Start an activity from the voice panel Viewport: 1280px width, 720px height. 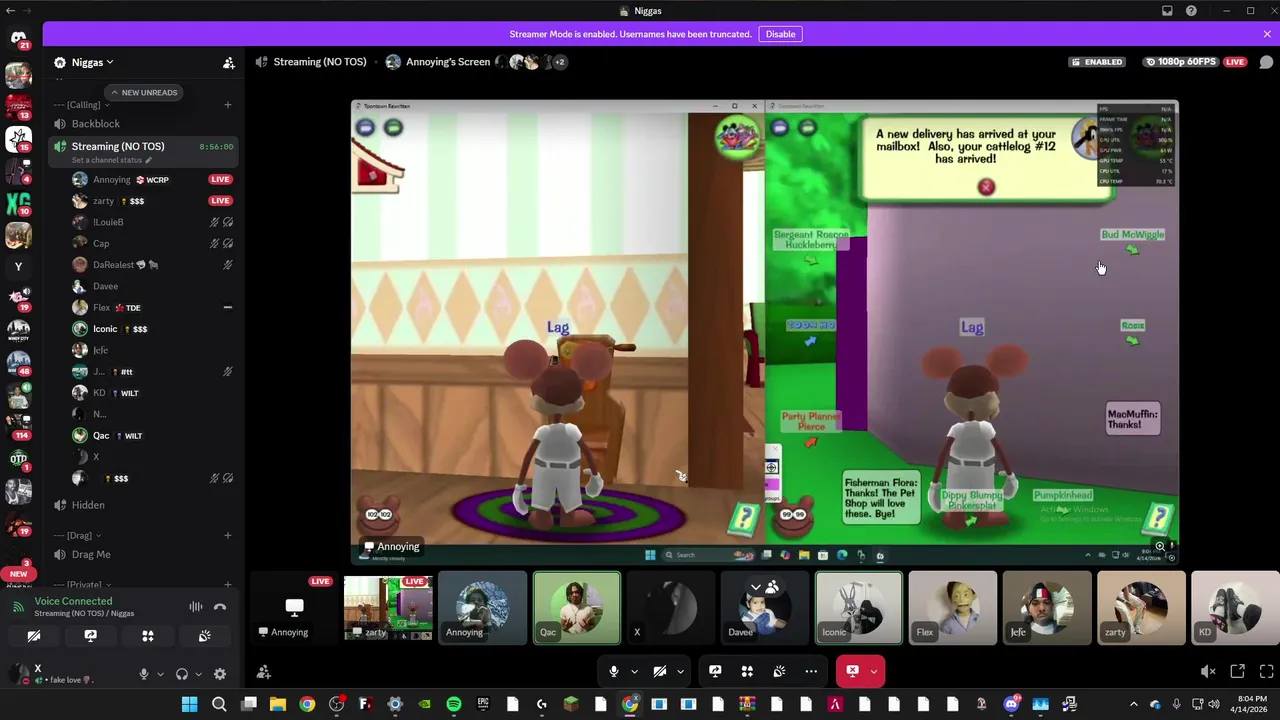(x=147, y=636)
